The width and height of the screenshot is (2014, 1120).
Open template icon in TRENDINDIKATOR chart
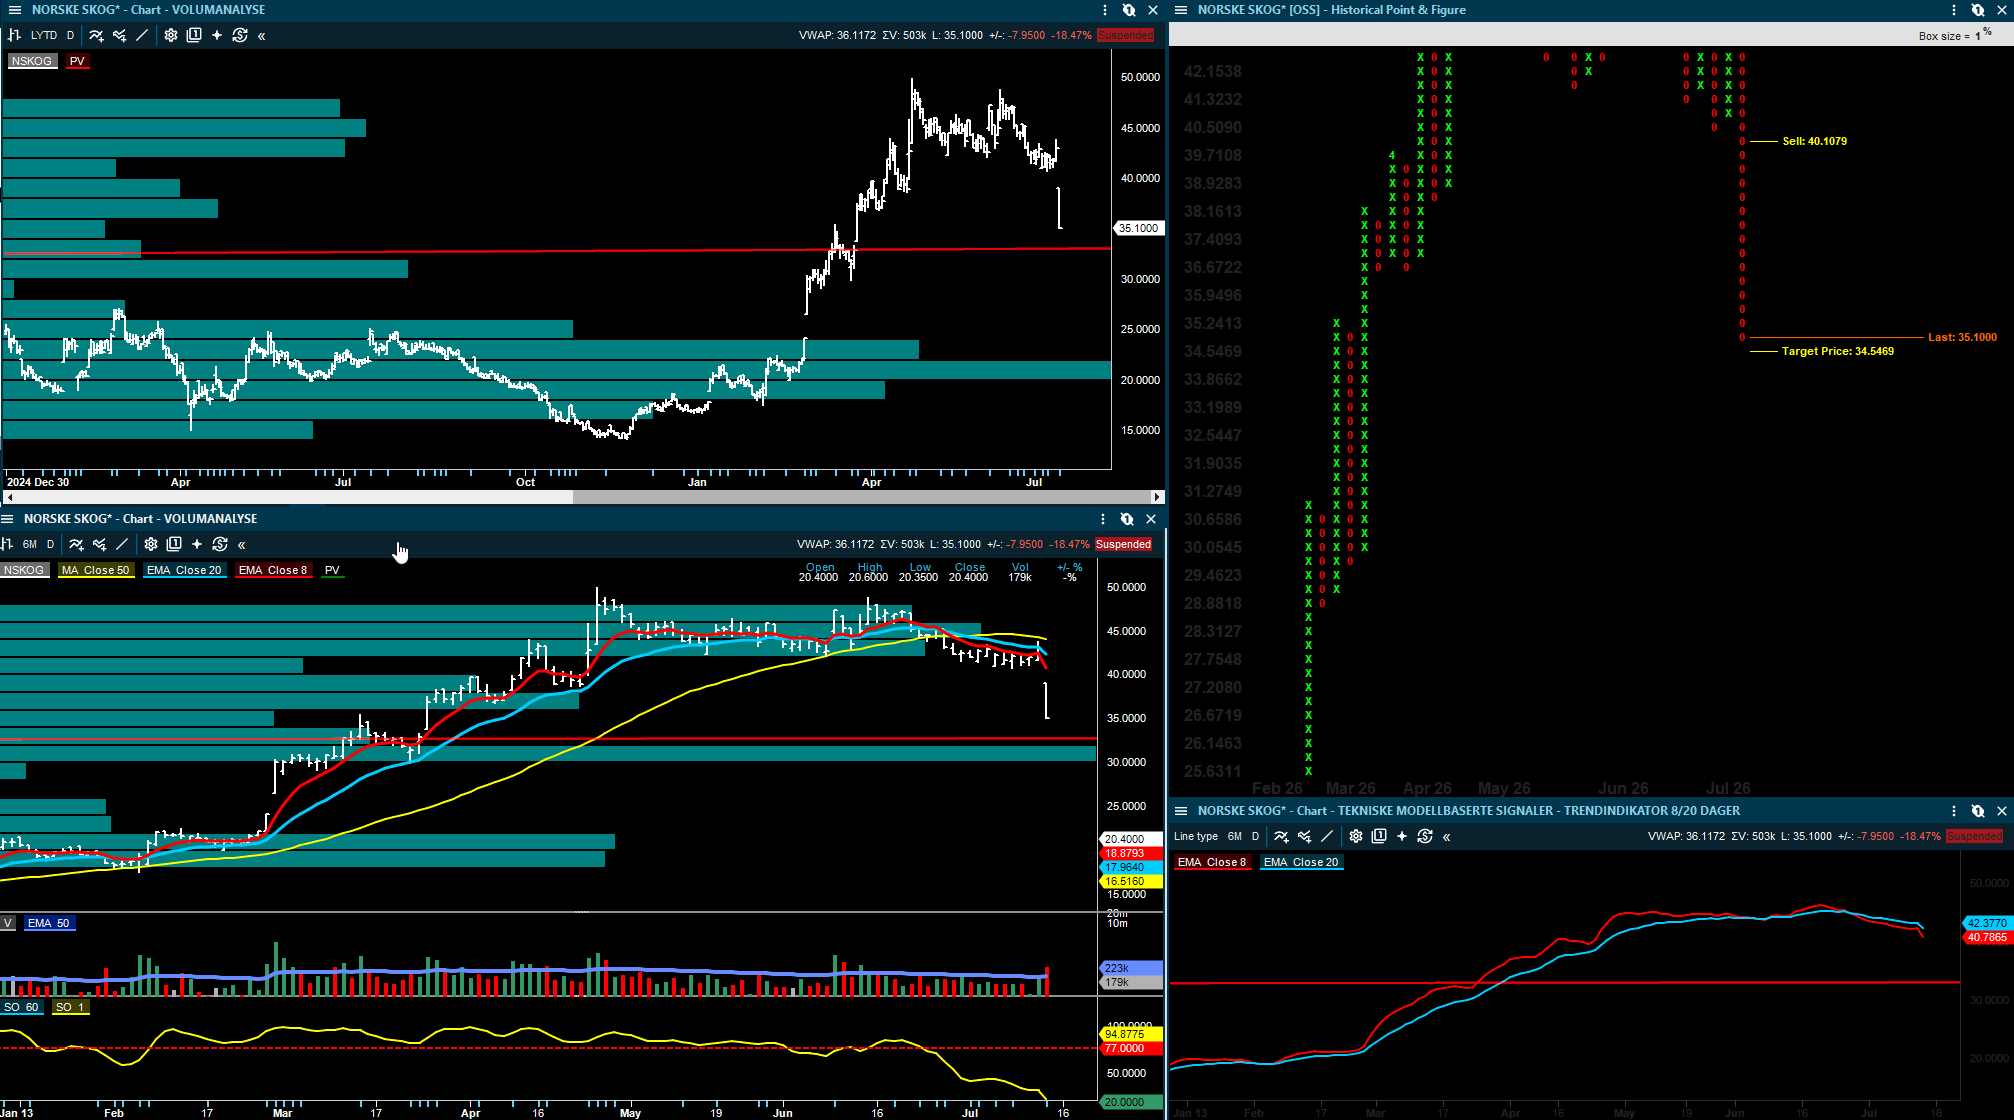[1379, 836]
